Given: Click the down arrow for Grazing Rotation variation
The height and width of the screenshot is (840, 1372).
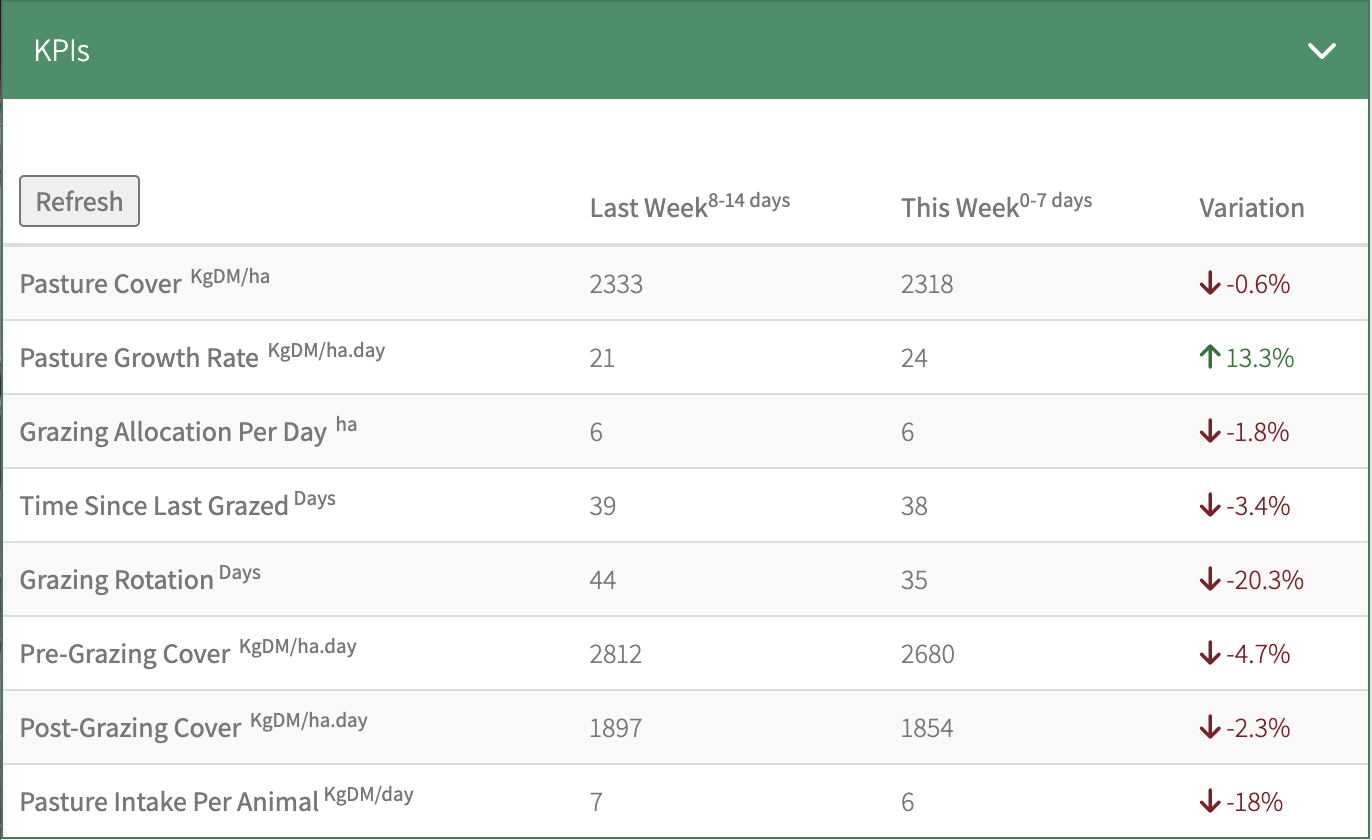Looking at the screenshot, I should [1210, 580].
